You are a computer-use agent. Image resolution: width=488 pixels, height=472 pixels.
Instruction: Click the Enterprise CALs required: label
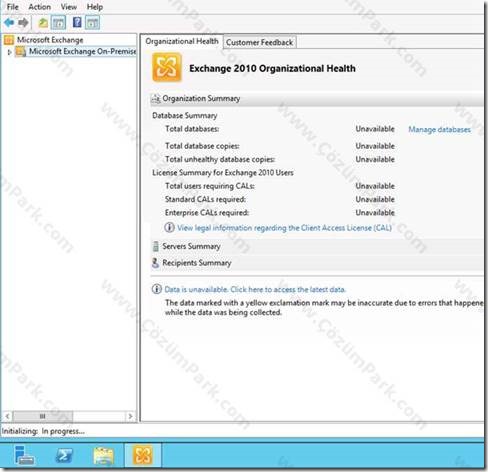[x=207, y=213]
